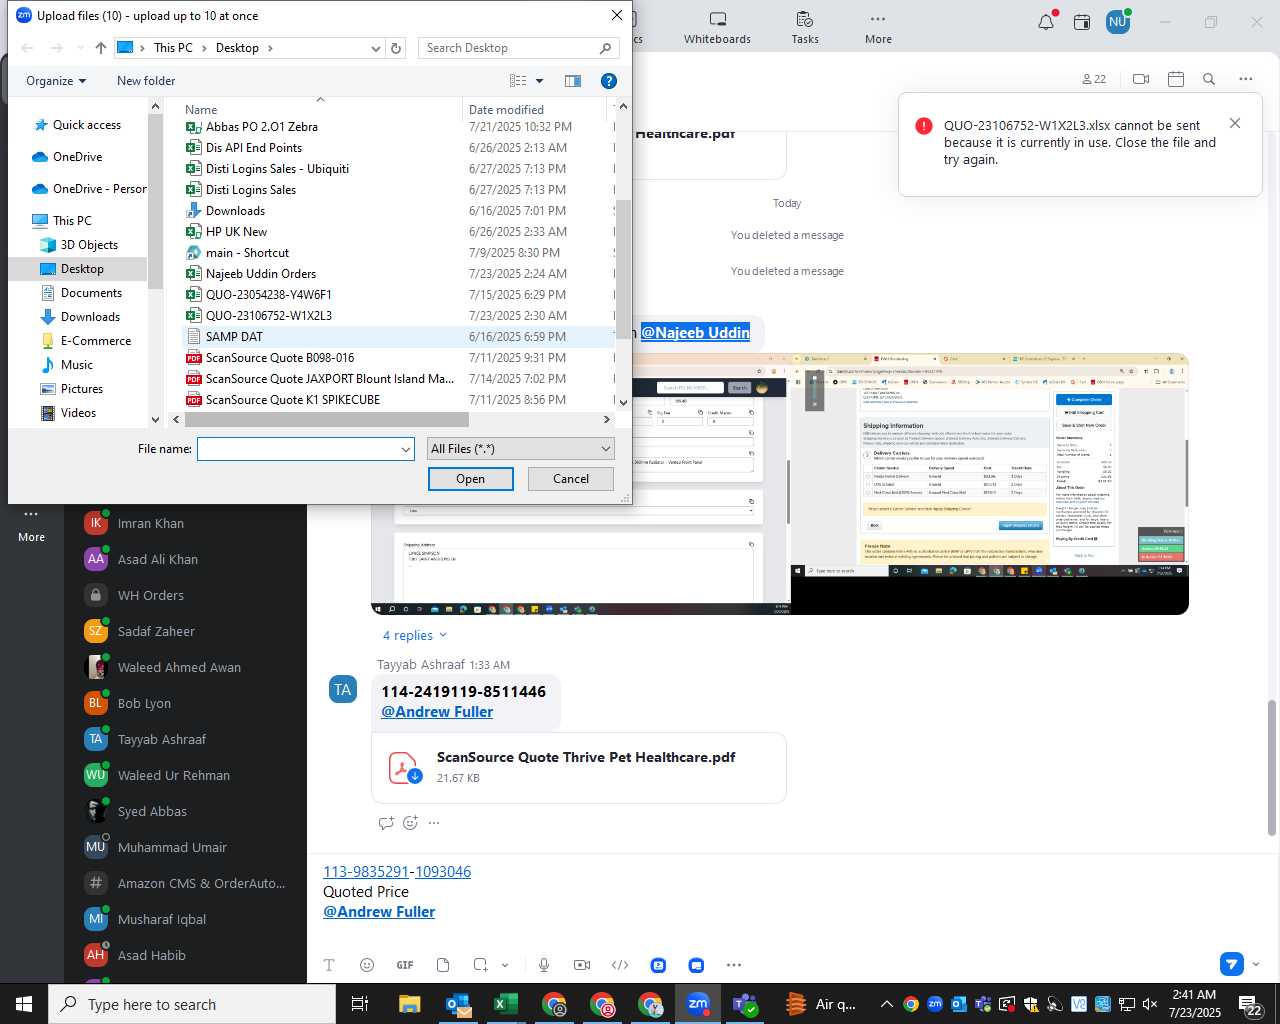Open the Whiteboards tab in Zoom
Screen dimensions: 1280x1024
[x=717, y=28]
